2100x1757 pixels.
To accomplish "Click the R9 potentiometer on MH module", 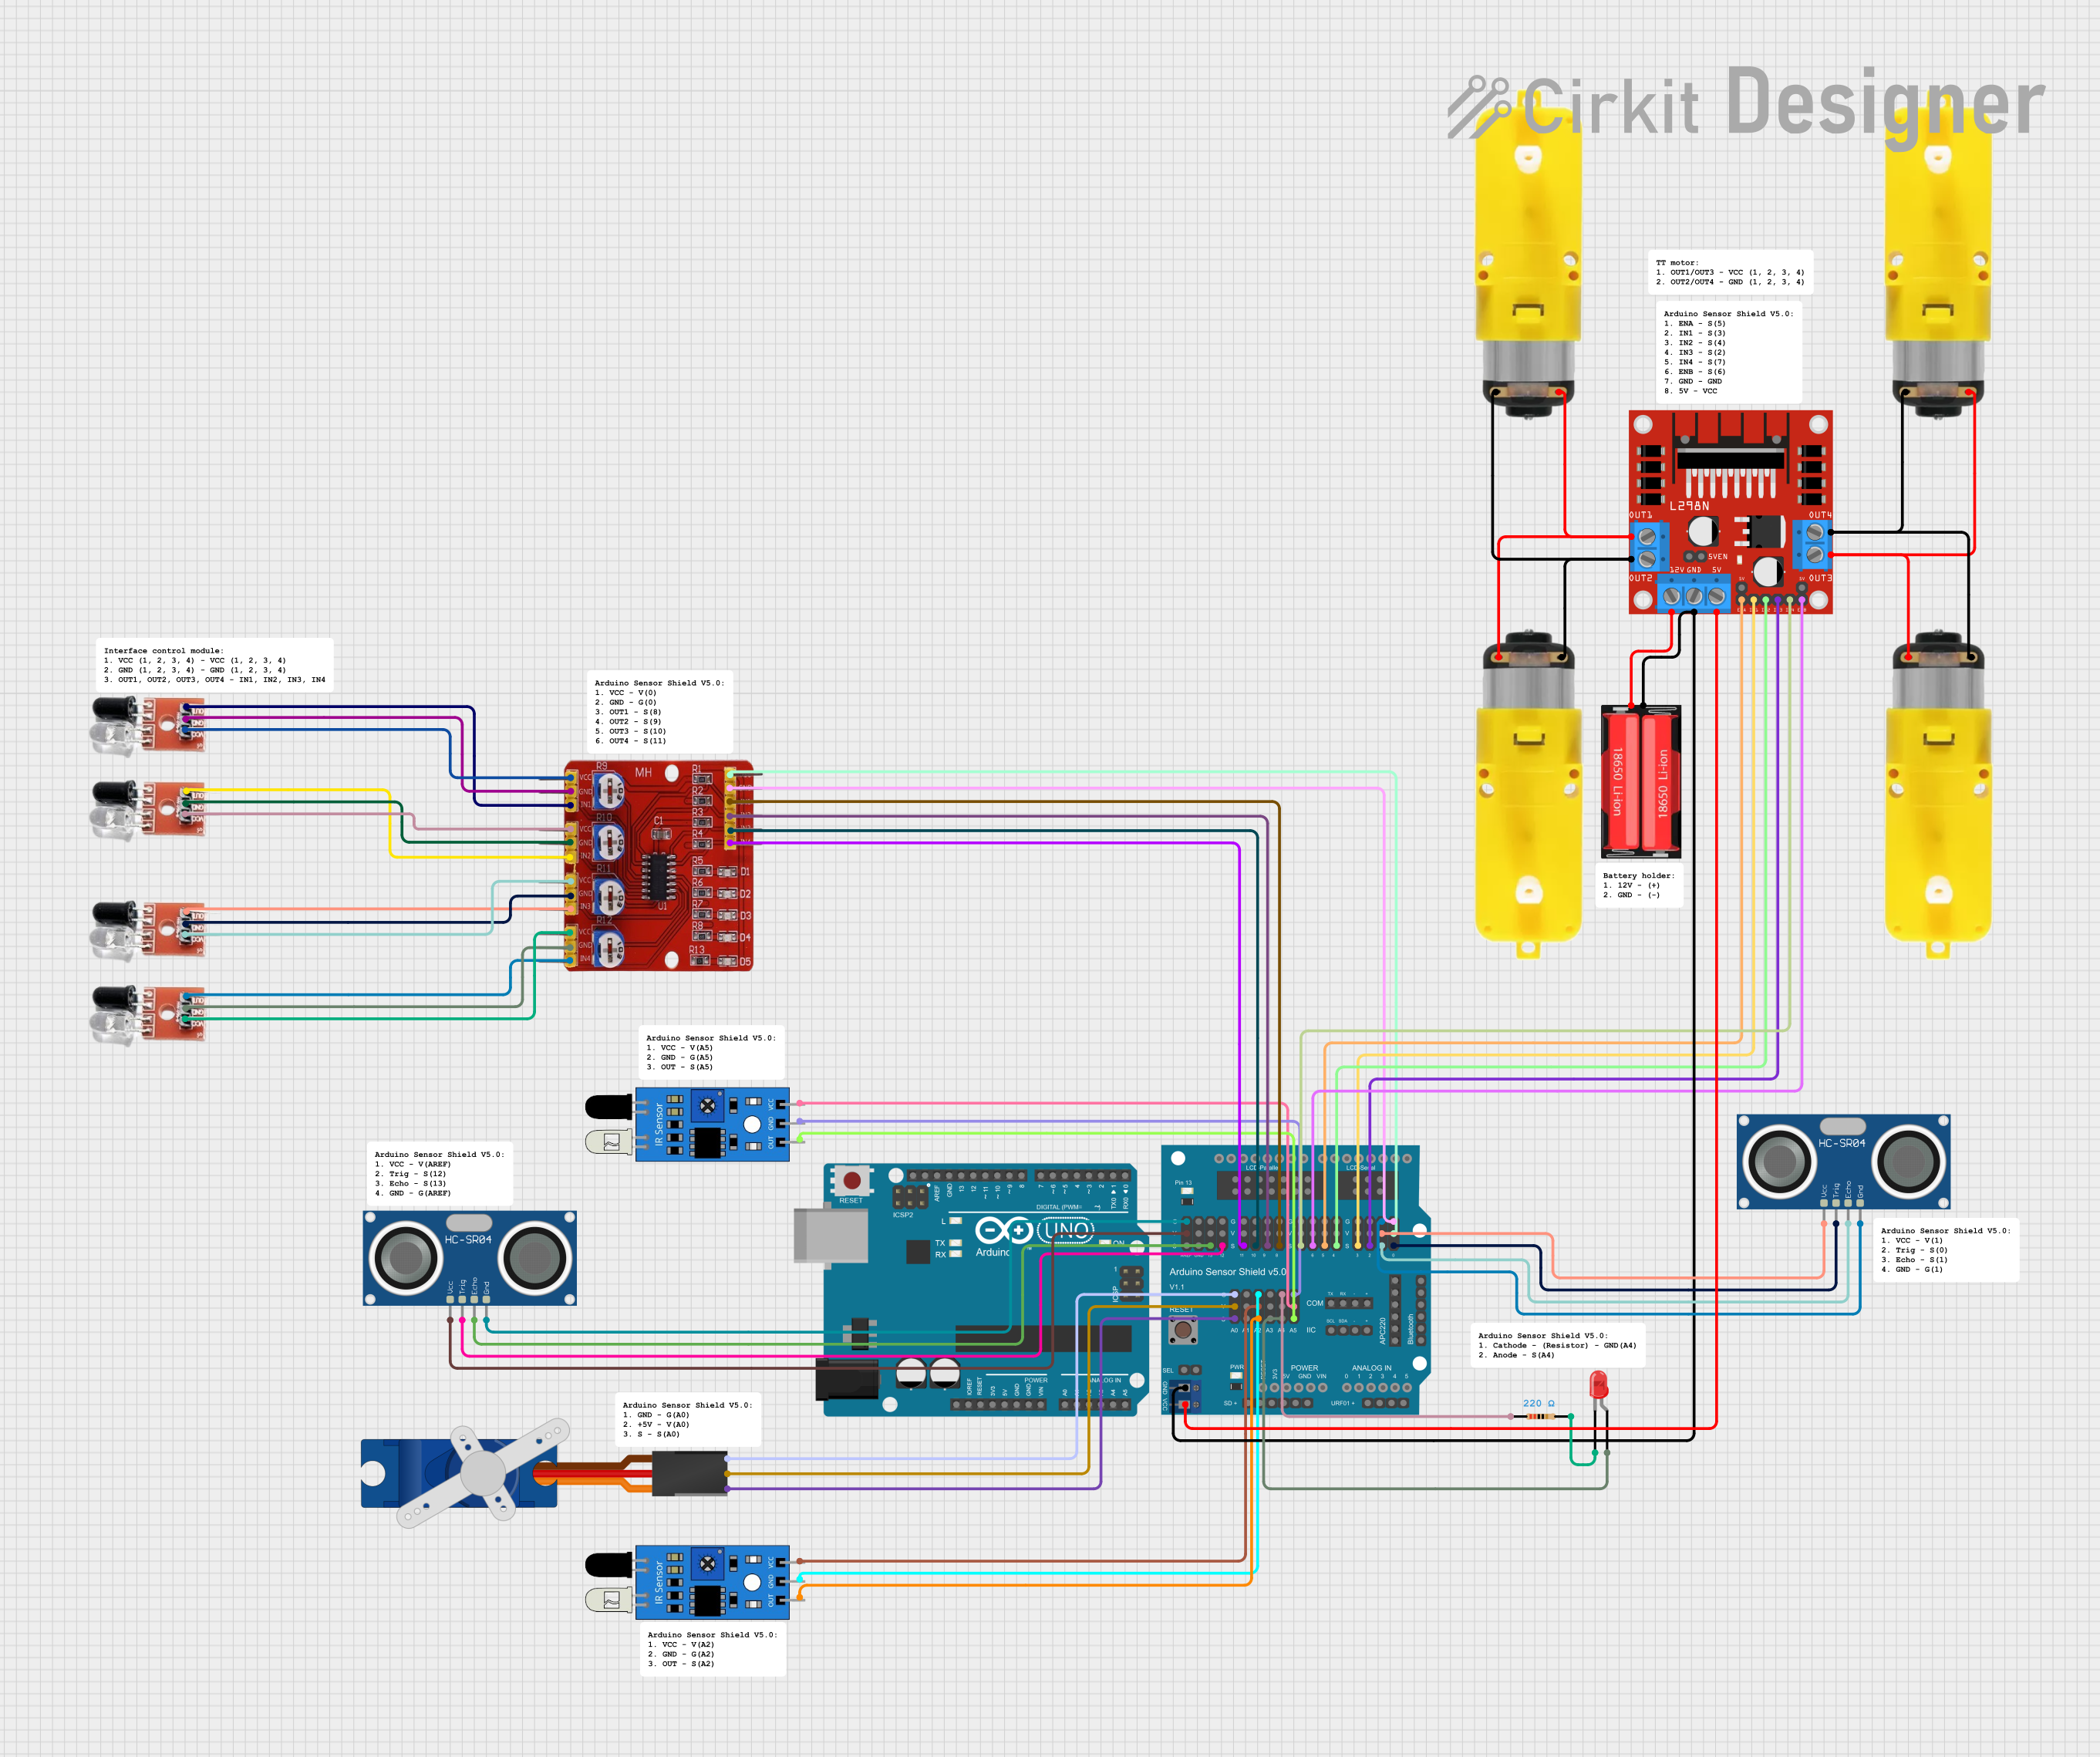I will (x=609, y=792).
